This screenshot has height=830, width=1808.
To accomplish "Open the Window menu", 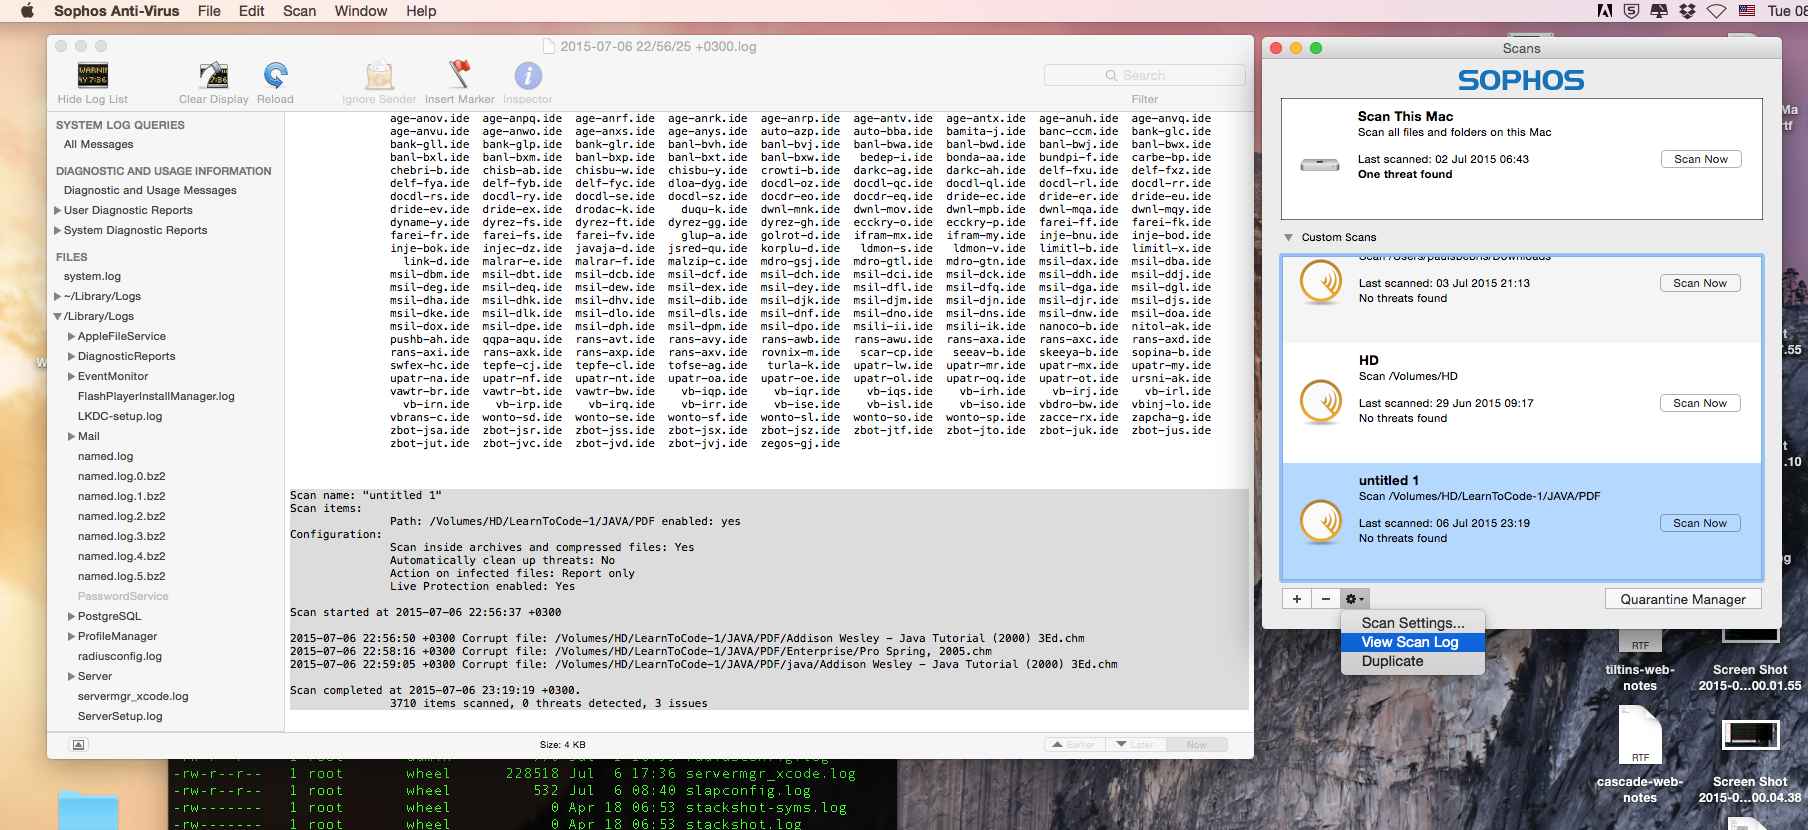I will click(x=360, y=11).
